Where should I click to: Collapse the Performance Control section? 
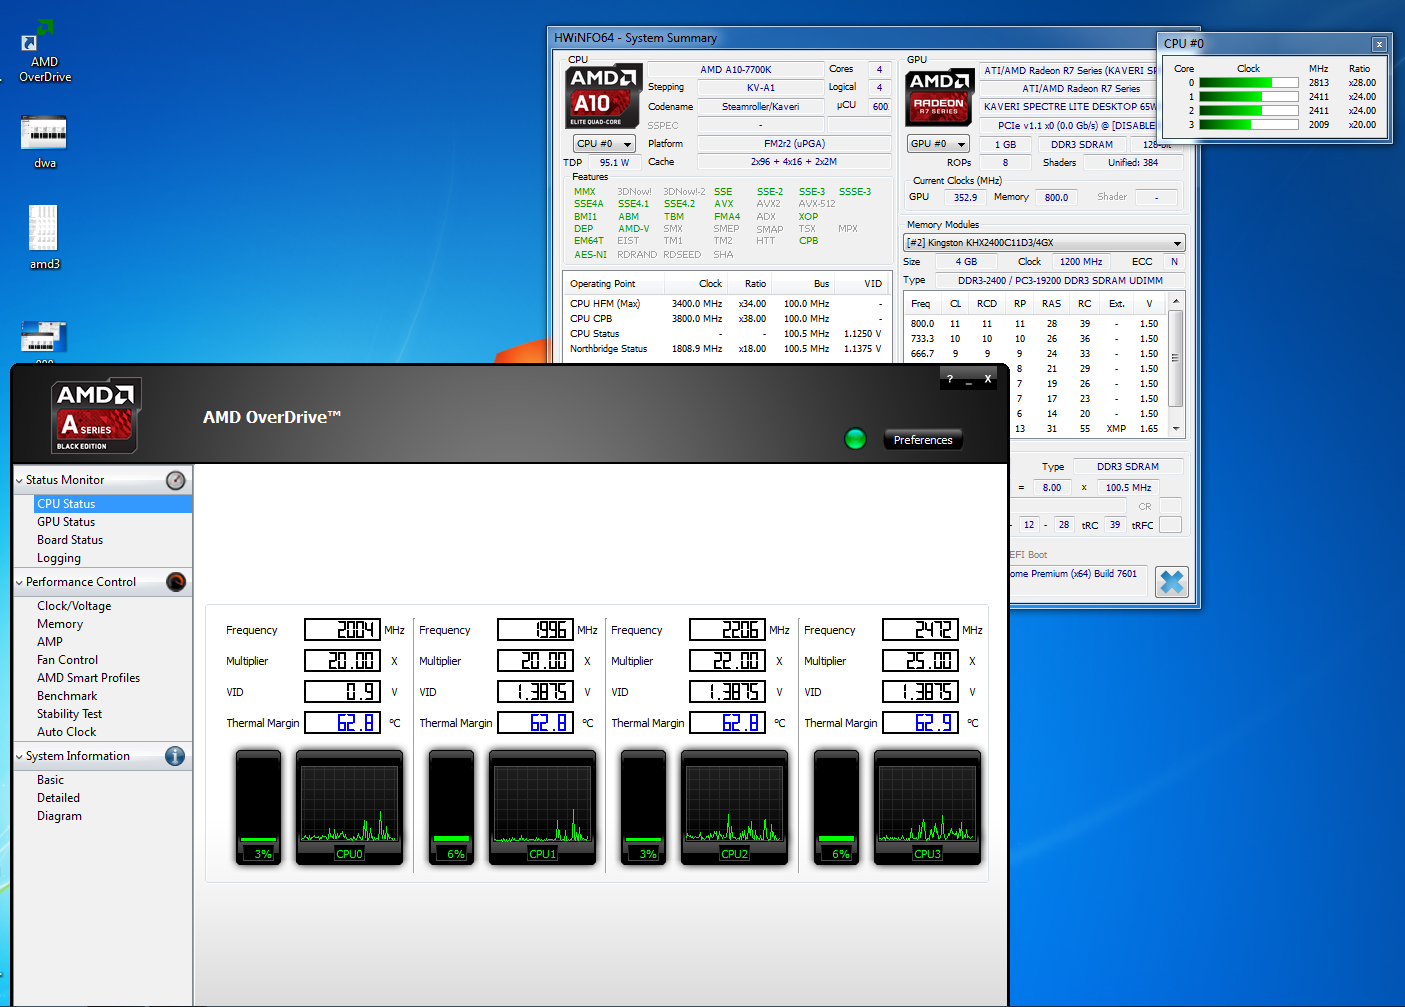[x=19, y=582]
